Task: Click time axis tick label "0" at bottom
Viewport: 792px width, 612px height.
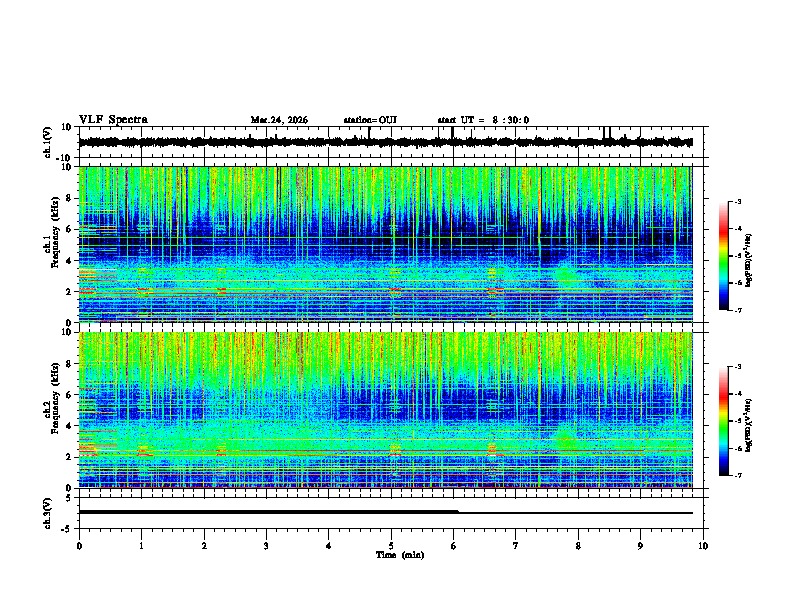Action: 79,546
